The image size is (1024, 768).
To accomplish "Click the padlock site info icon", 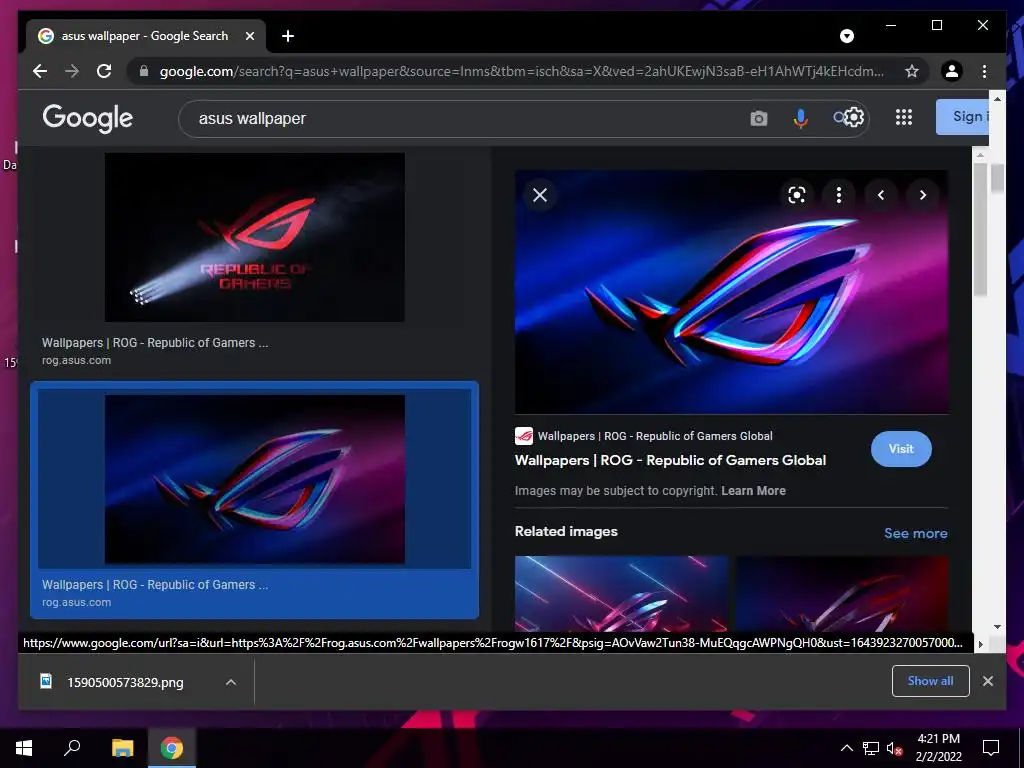I will pyautogui.click(x=144, y=71).
